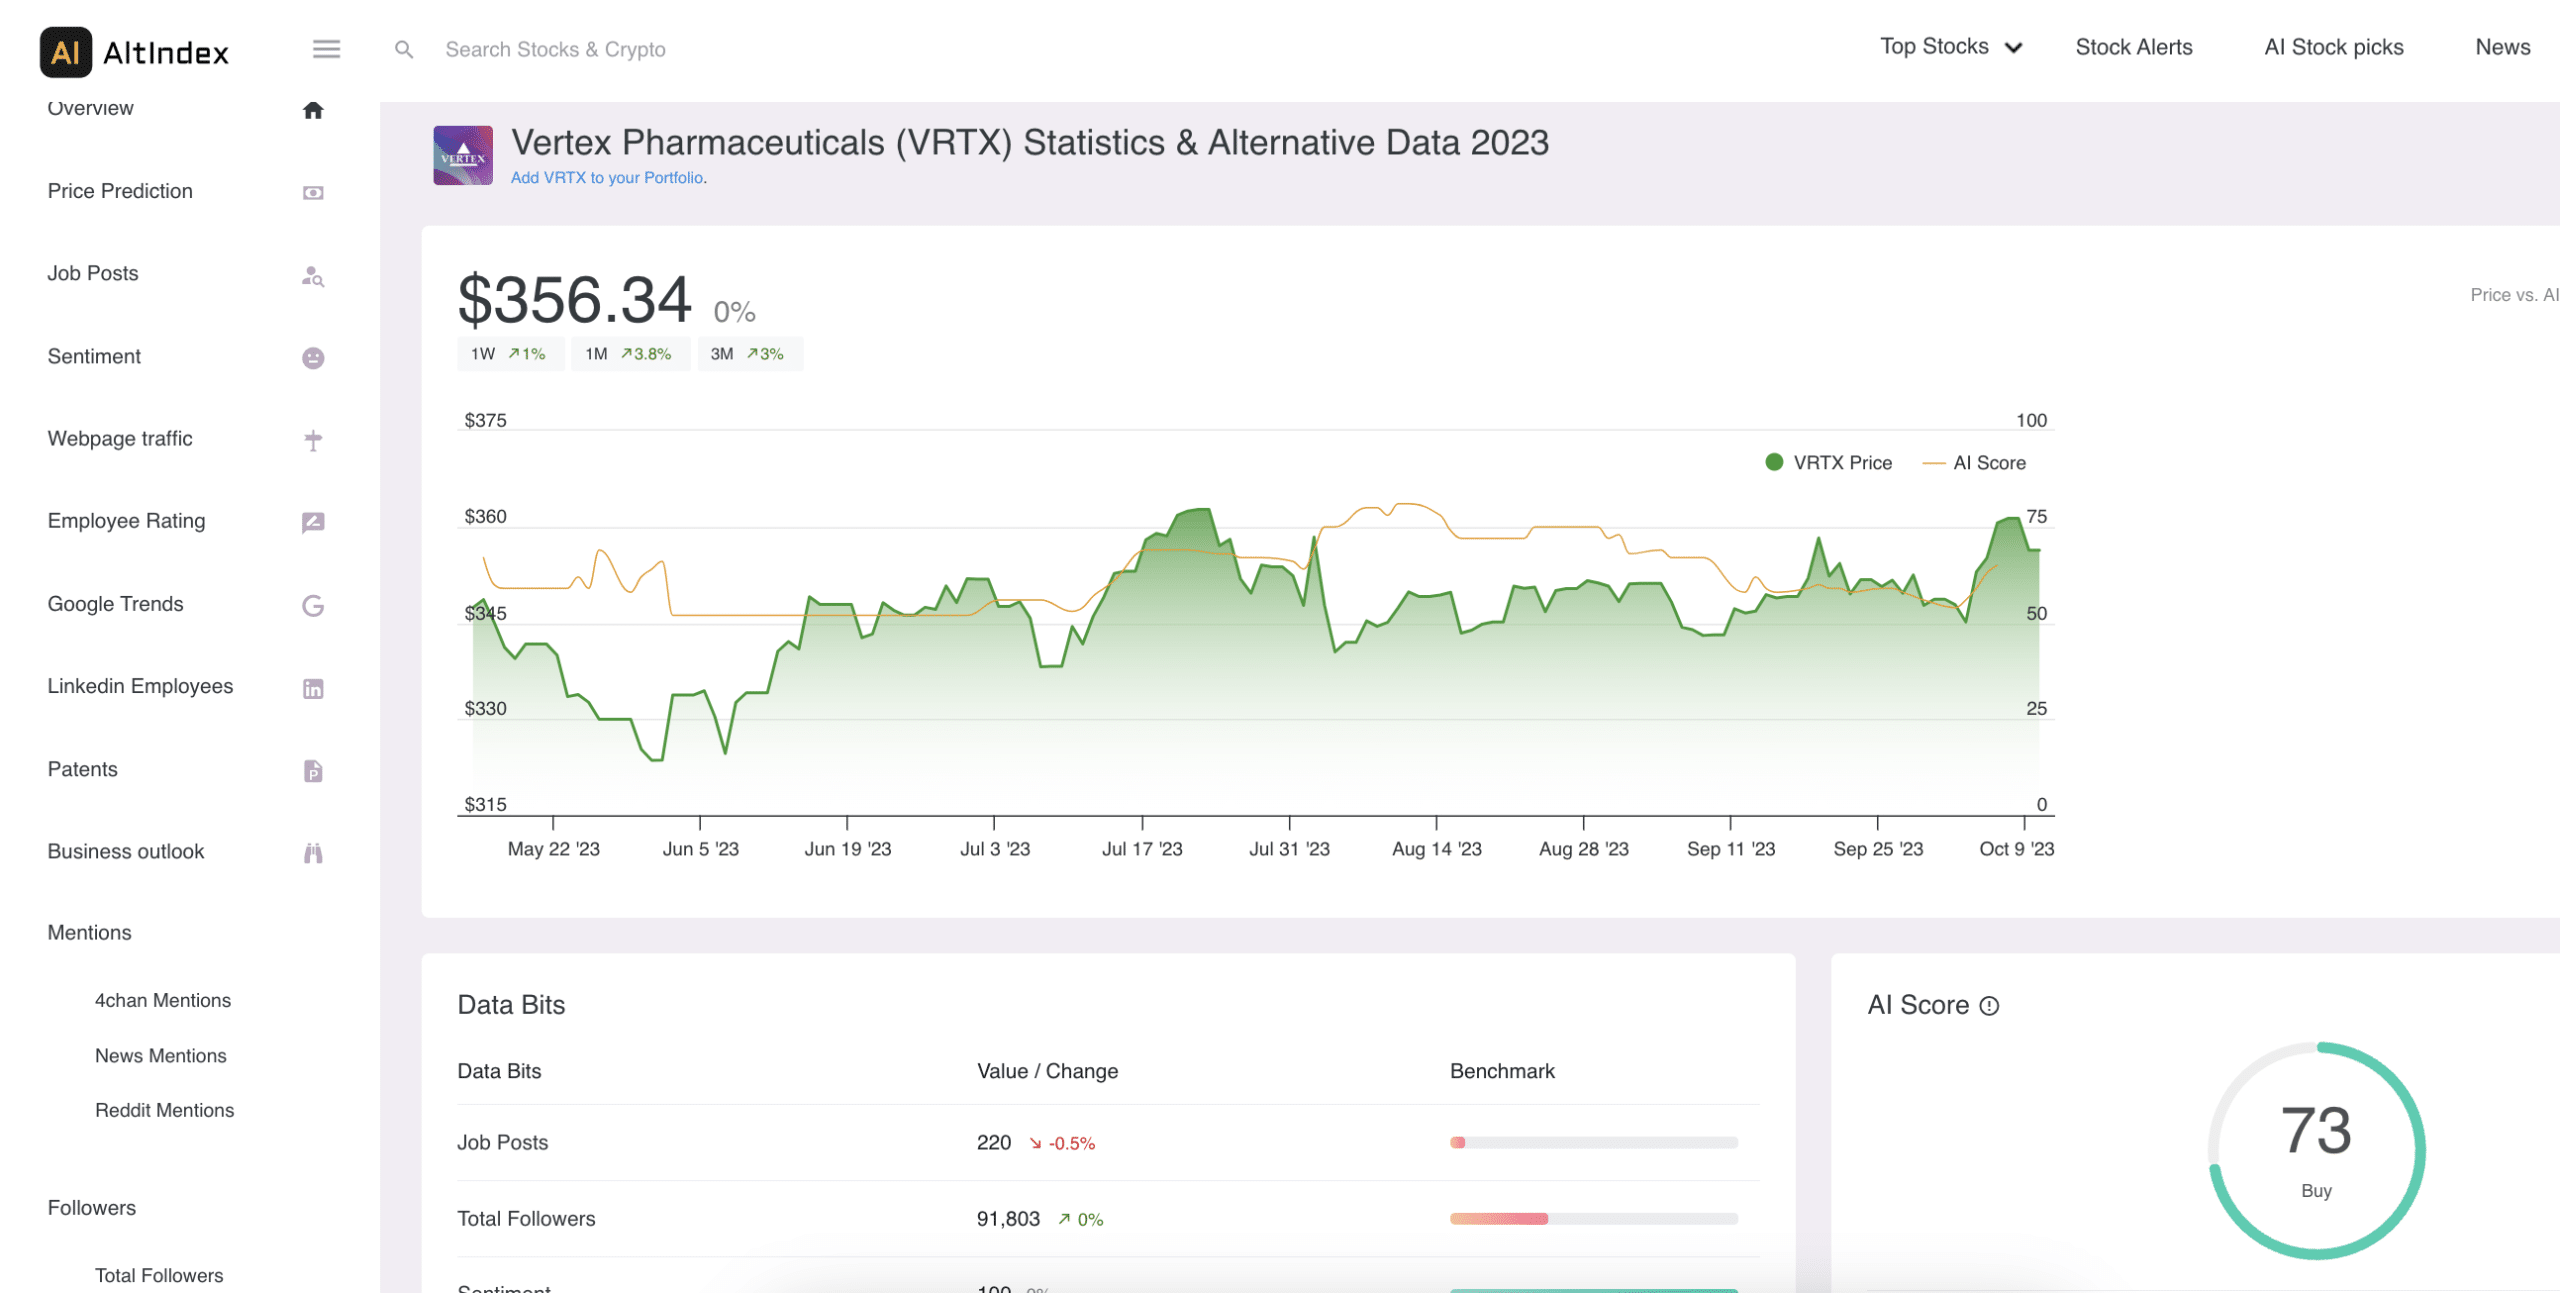Select Mentions in the sidebar
The image size is (2560, 1293).
coord(89,933)
